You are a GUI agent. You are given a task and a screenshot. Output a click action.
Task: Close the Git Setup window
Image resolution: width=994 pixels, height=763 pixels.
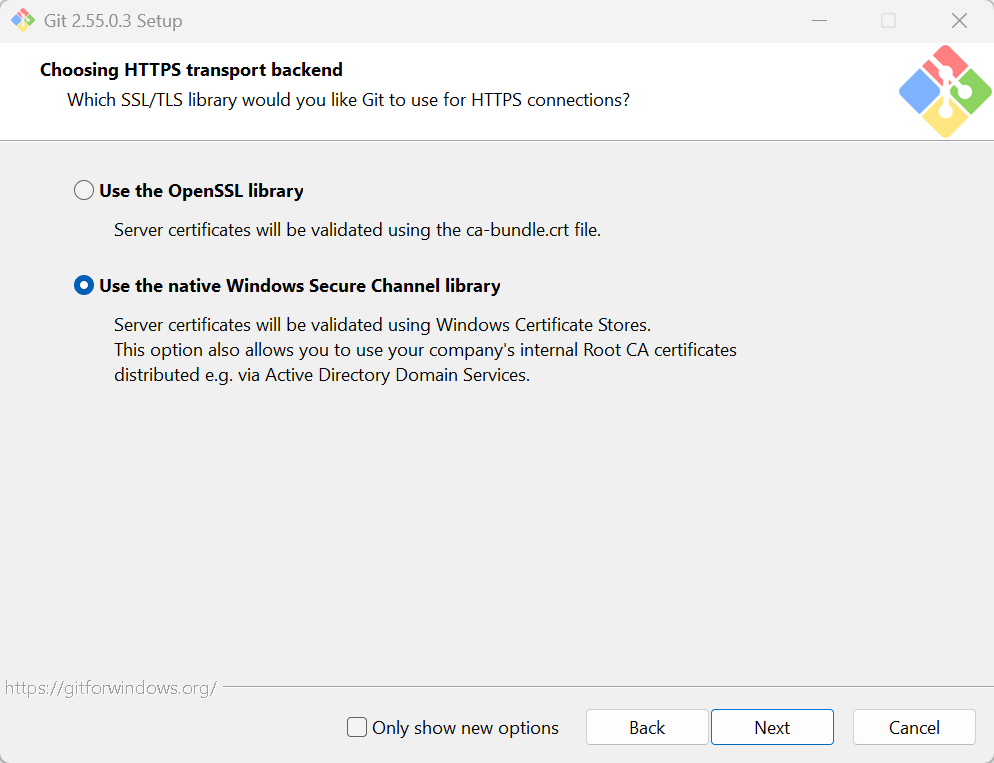[x=959, y=20]
